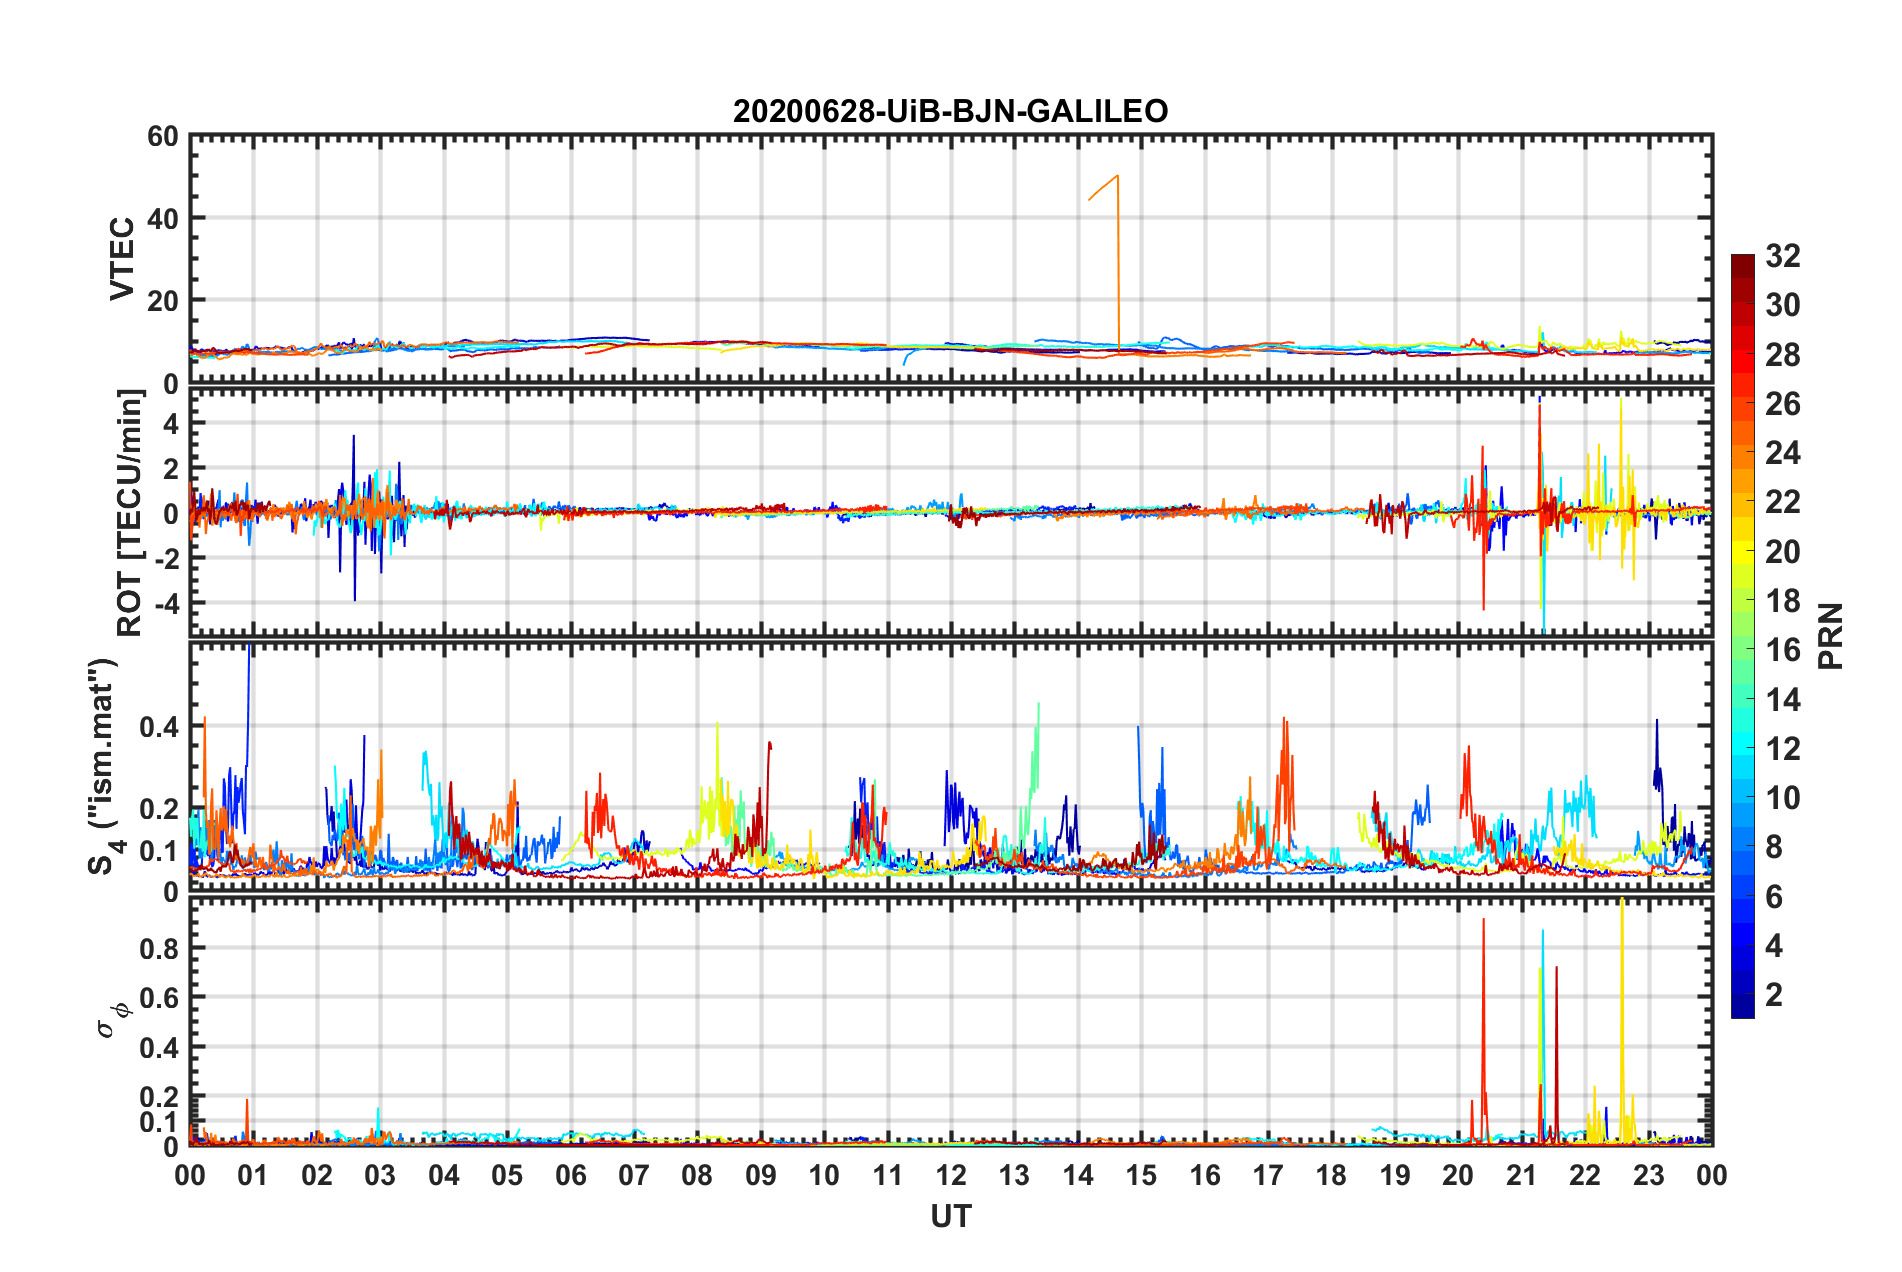Click the plot title 20200628-UiB-BJN-GALILEO
Screen dimensions: 1902x1272
(x=950, y=111)
